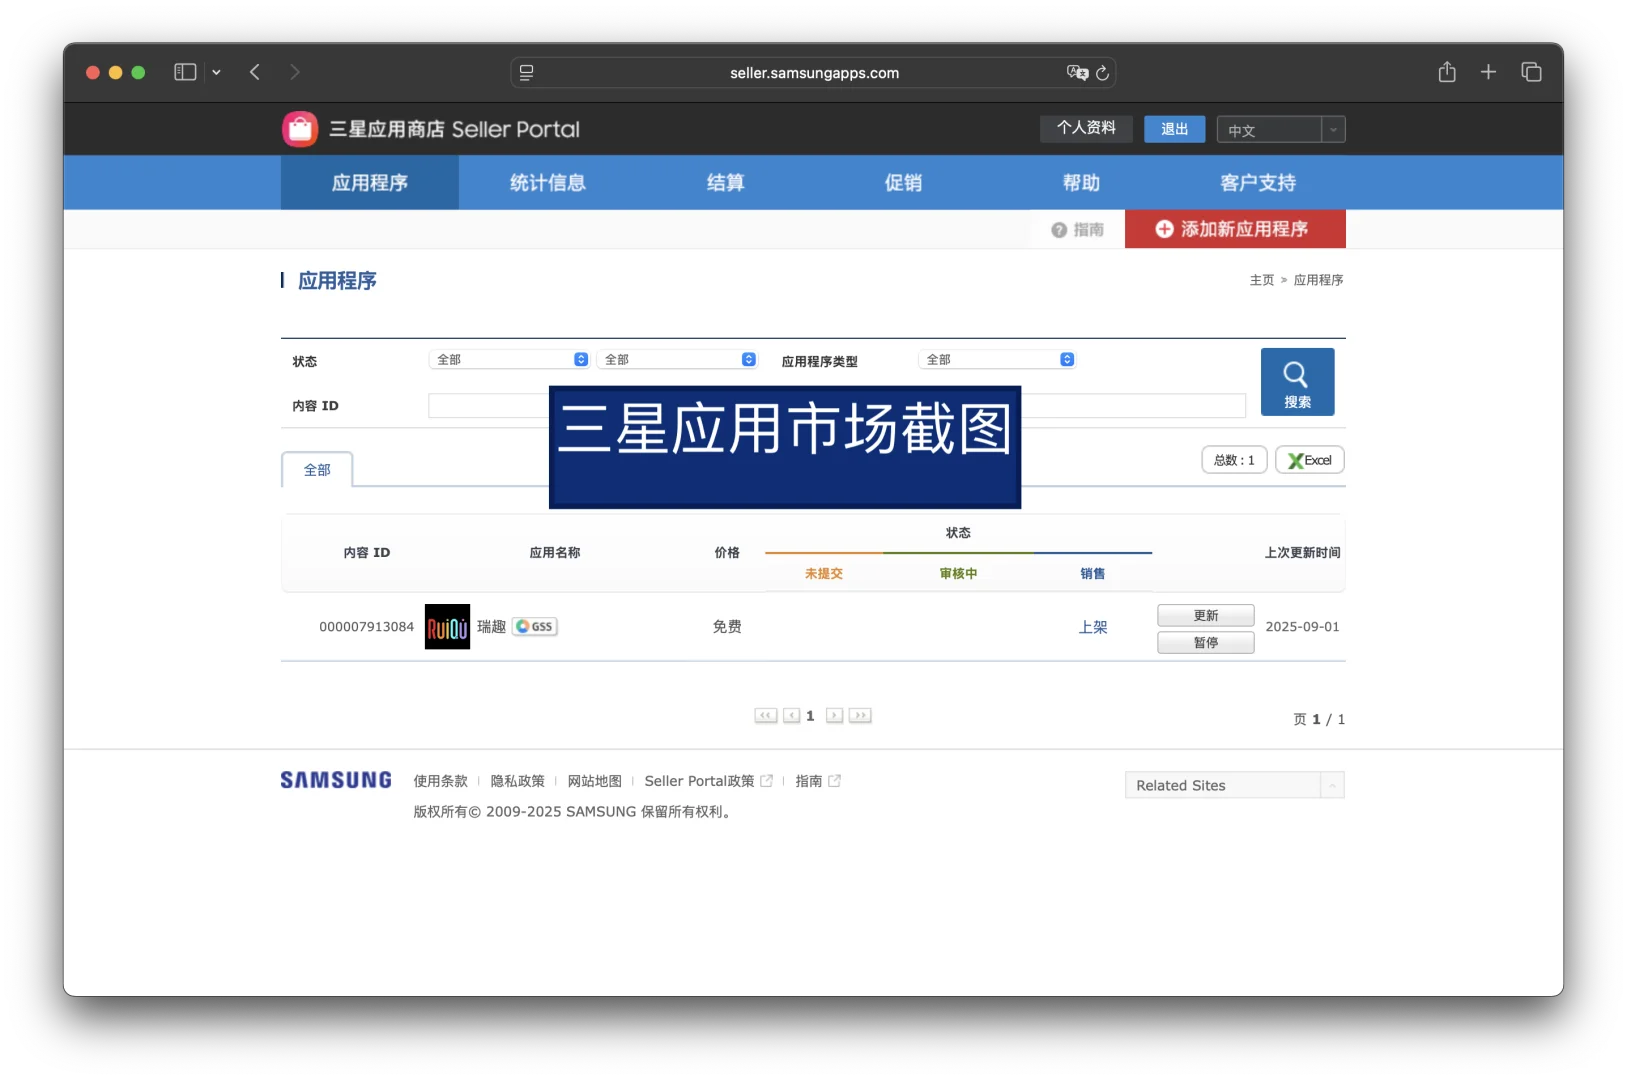Go to the first page of results
This screenshot has height=1080, width=1627.
coord(766,716)
